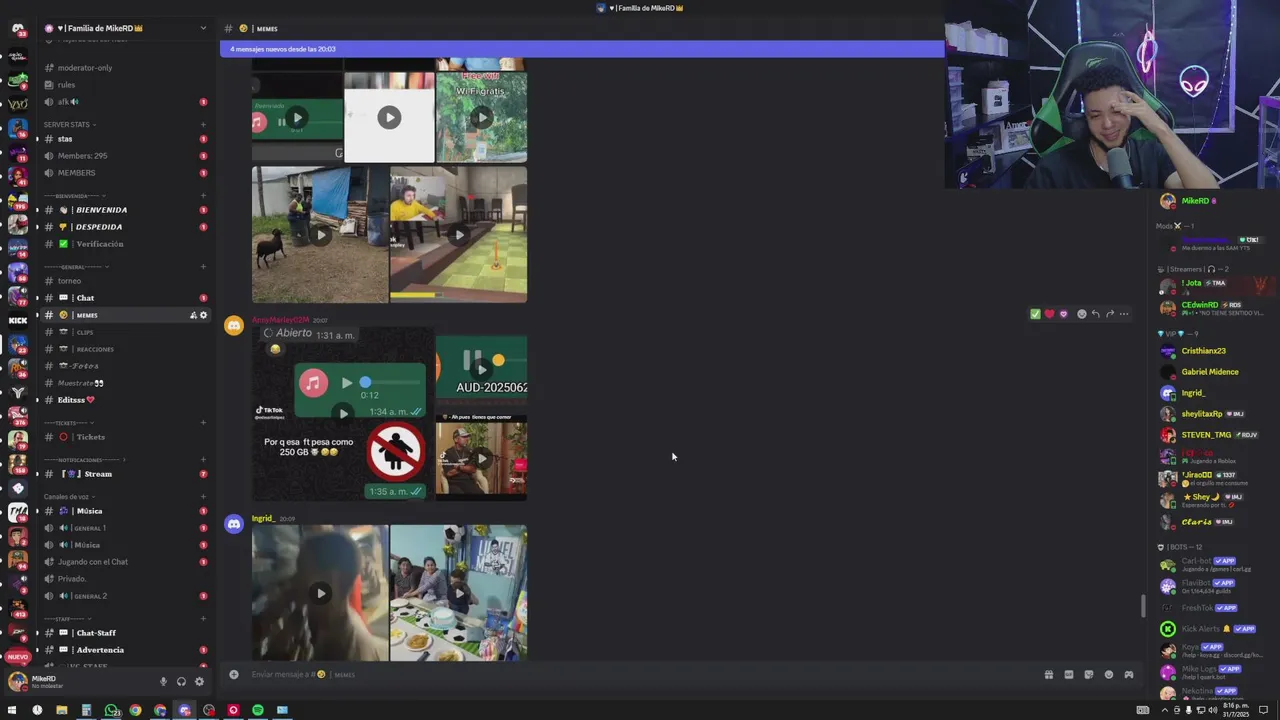Open User Settings gear beside MikeRD
The width and height of the screenshot is (1280, 720).
(199, 681)
